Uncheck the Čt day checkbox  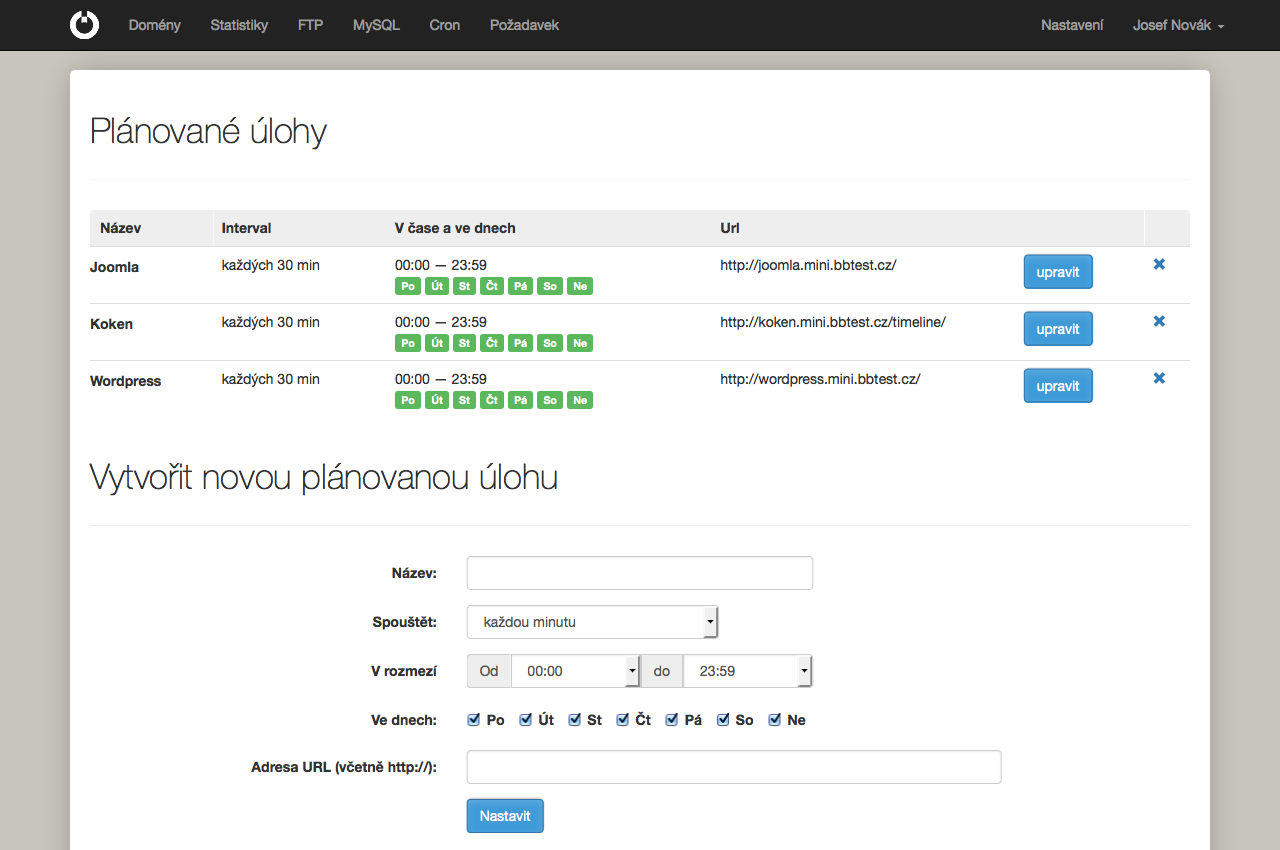[x=623, y=720]
